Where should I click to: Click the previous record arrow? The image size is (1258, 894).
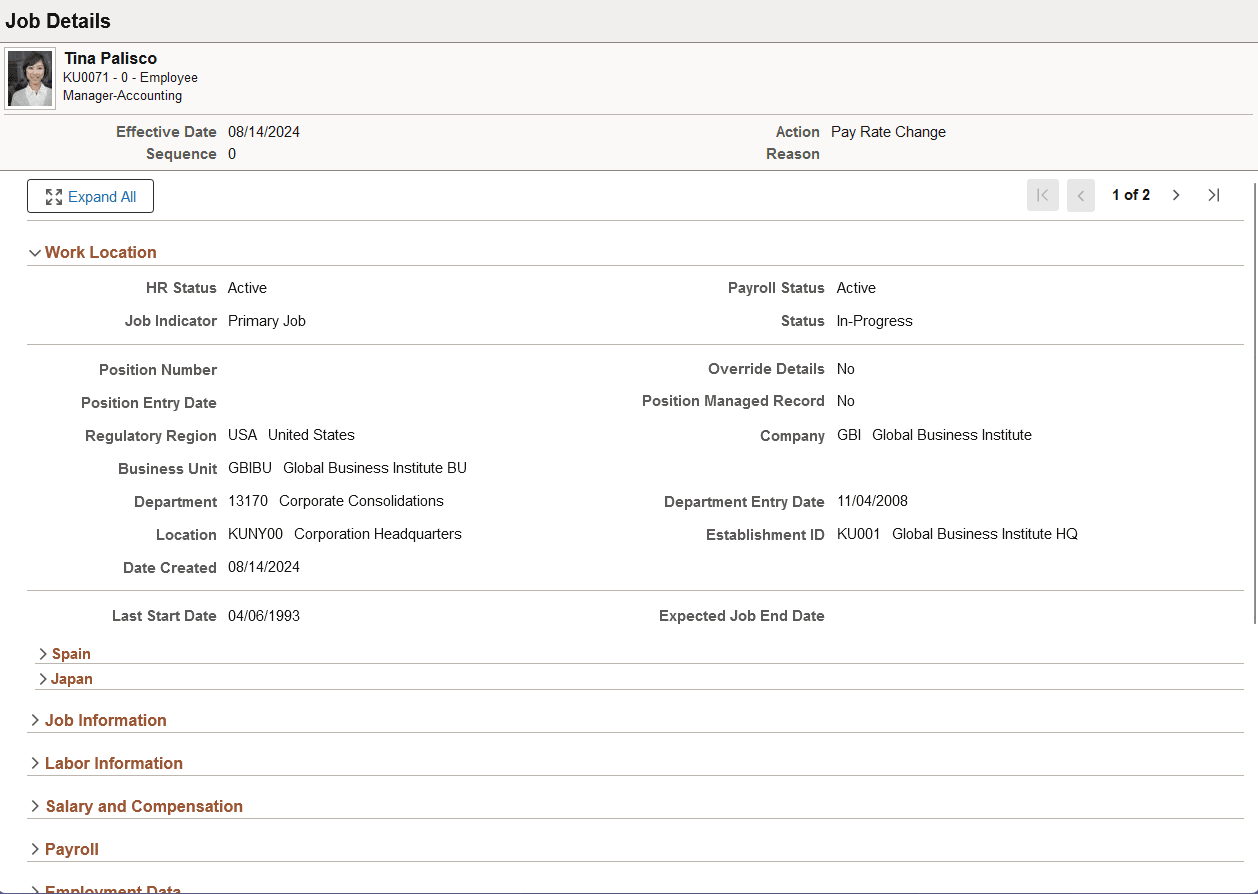coord(1080,195)
